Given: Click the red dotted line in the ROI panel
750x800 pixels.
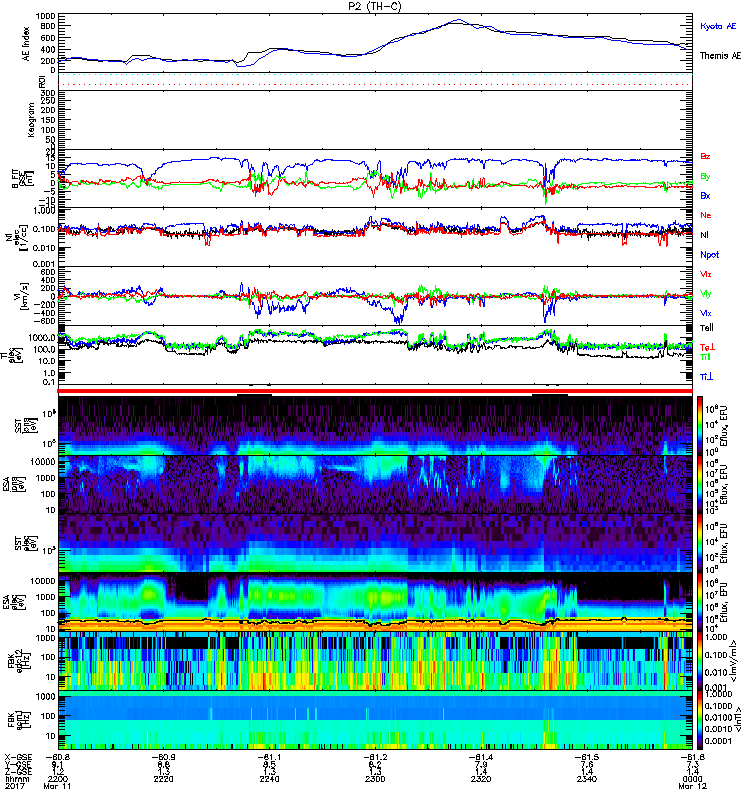Looking at the screenshot, I should 375,85.
